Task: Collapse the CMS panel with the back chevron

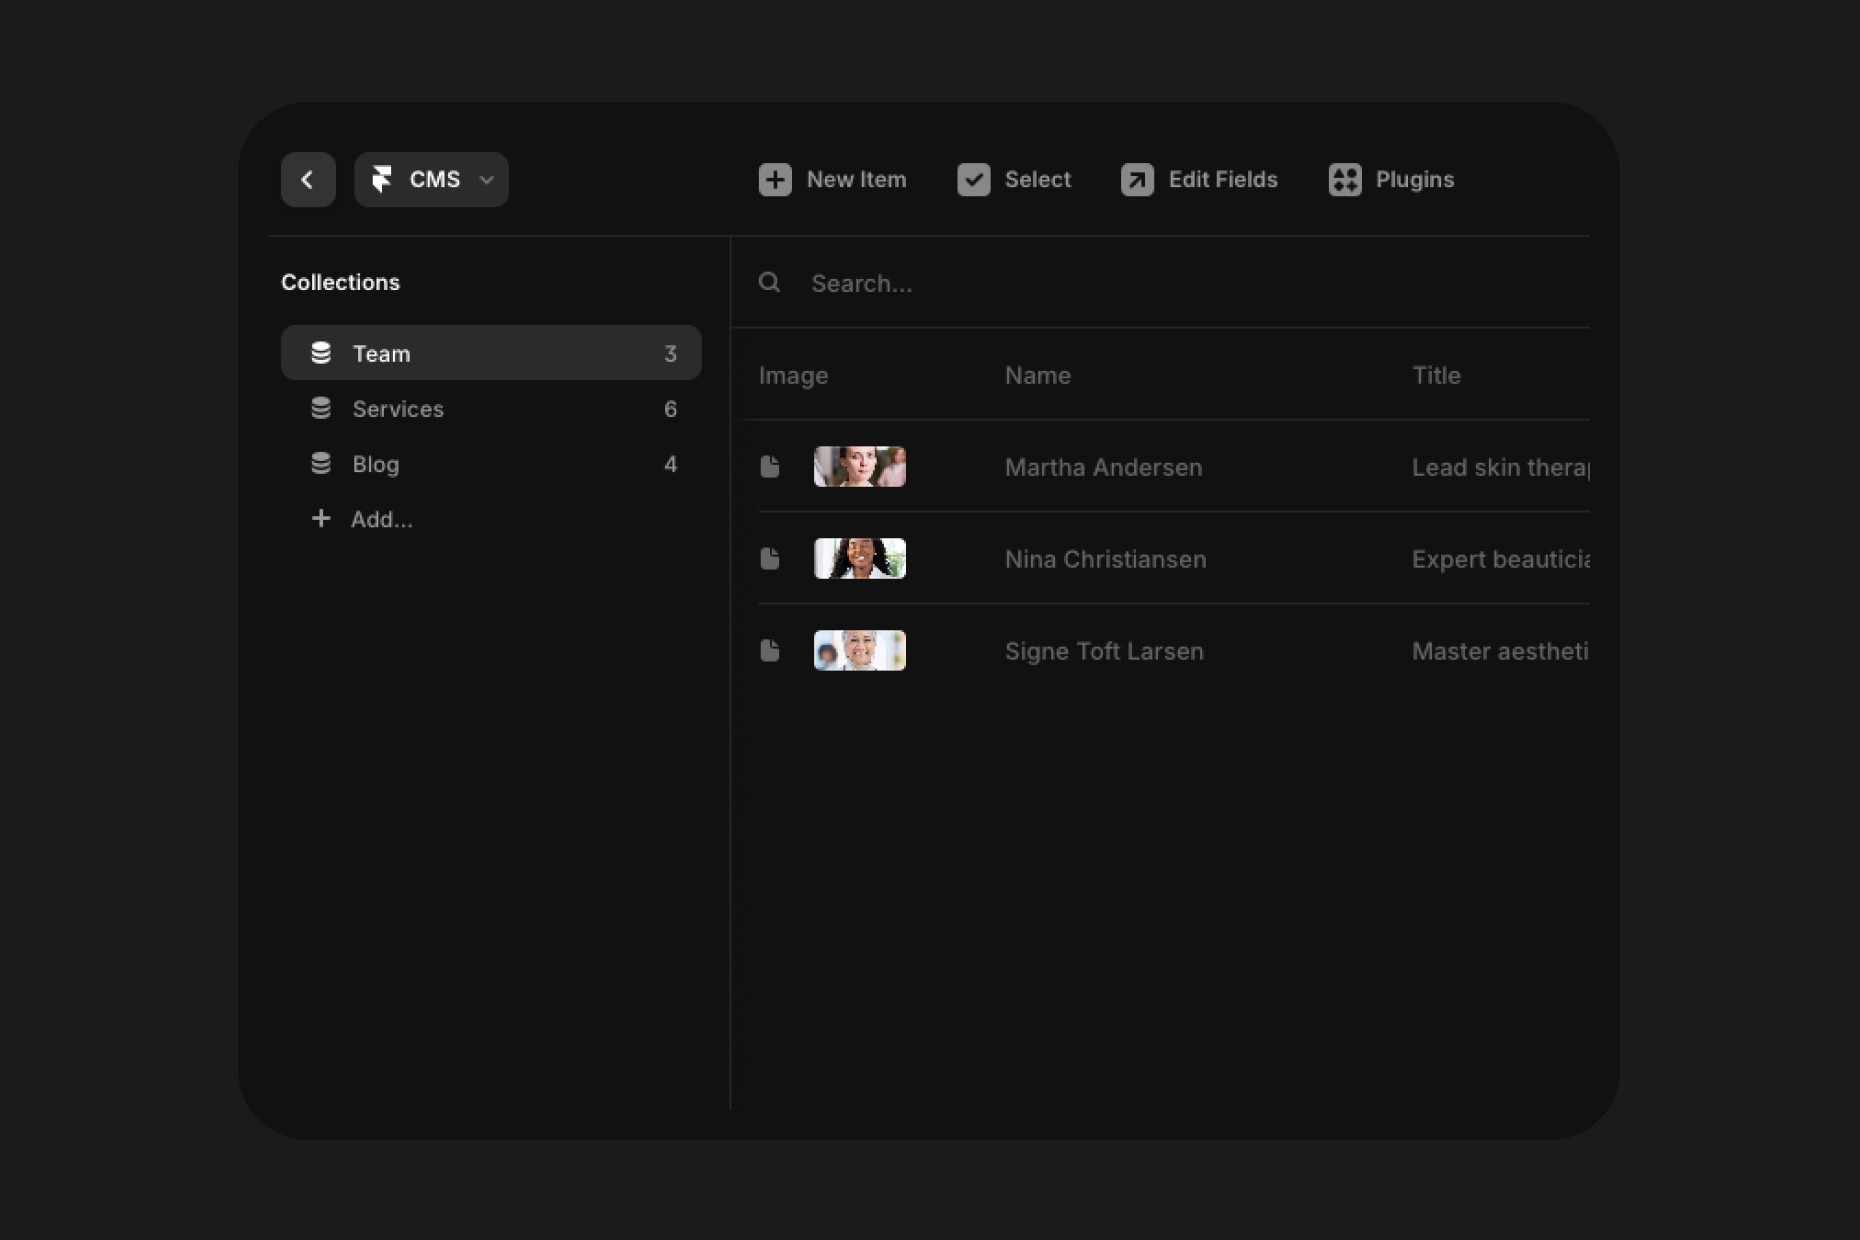Action: click(307, 180)
